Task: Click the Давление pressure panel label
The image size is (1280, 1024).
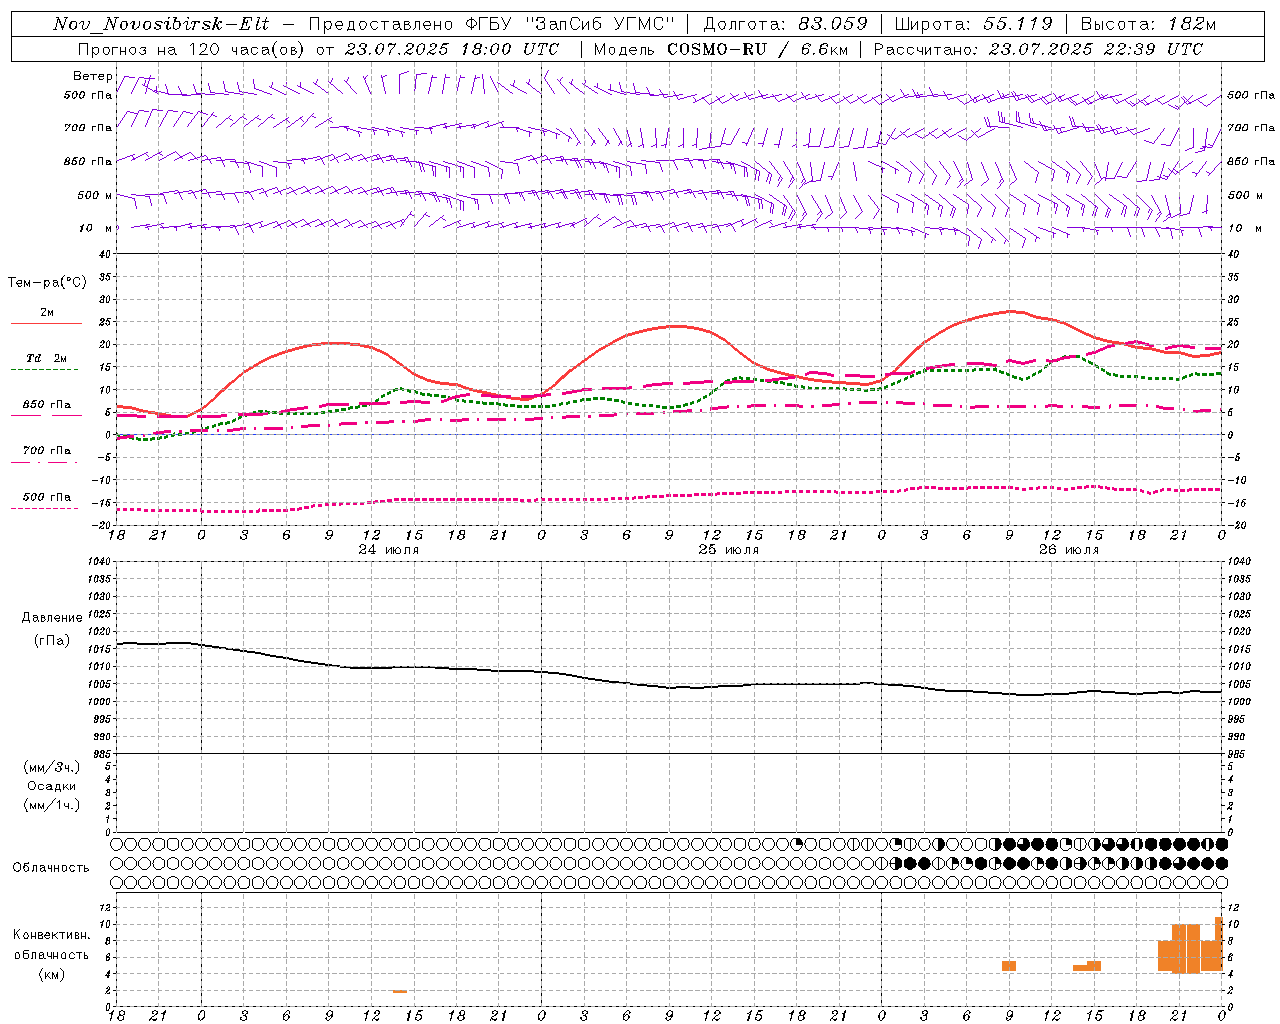Action: [x=52, y=618]
